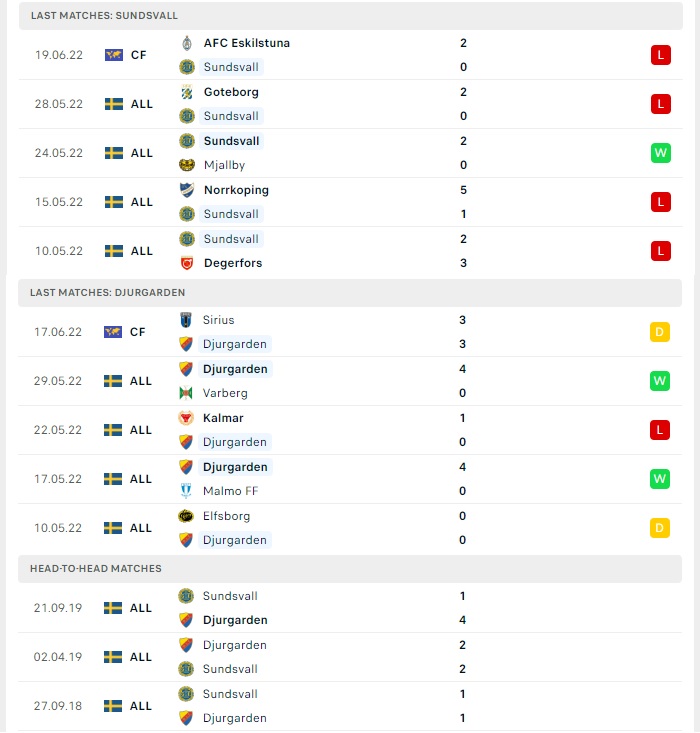Click the CF world flag on 19.06.22 match
700x733 pixels.
pos(114,55)
